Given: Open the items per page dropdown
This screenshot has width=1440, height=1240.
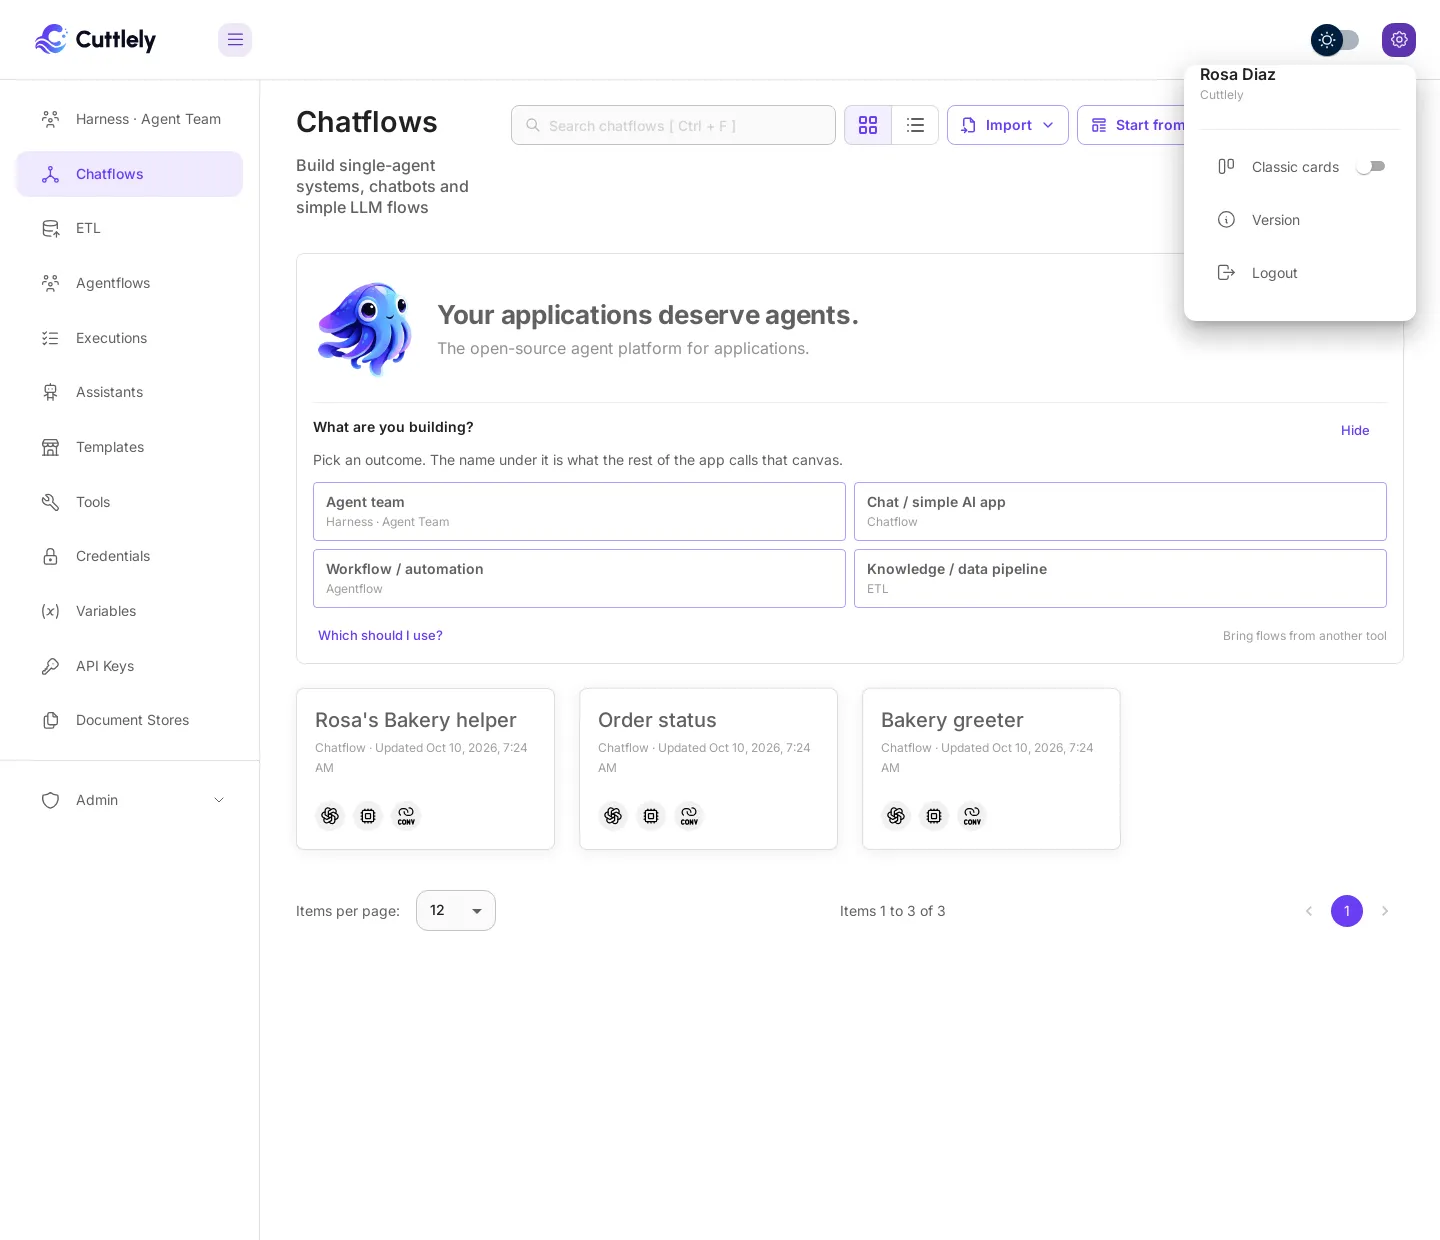Looking at the screenshot, I should (456, 911).
